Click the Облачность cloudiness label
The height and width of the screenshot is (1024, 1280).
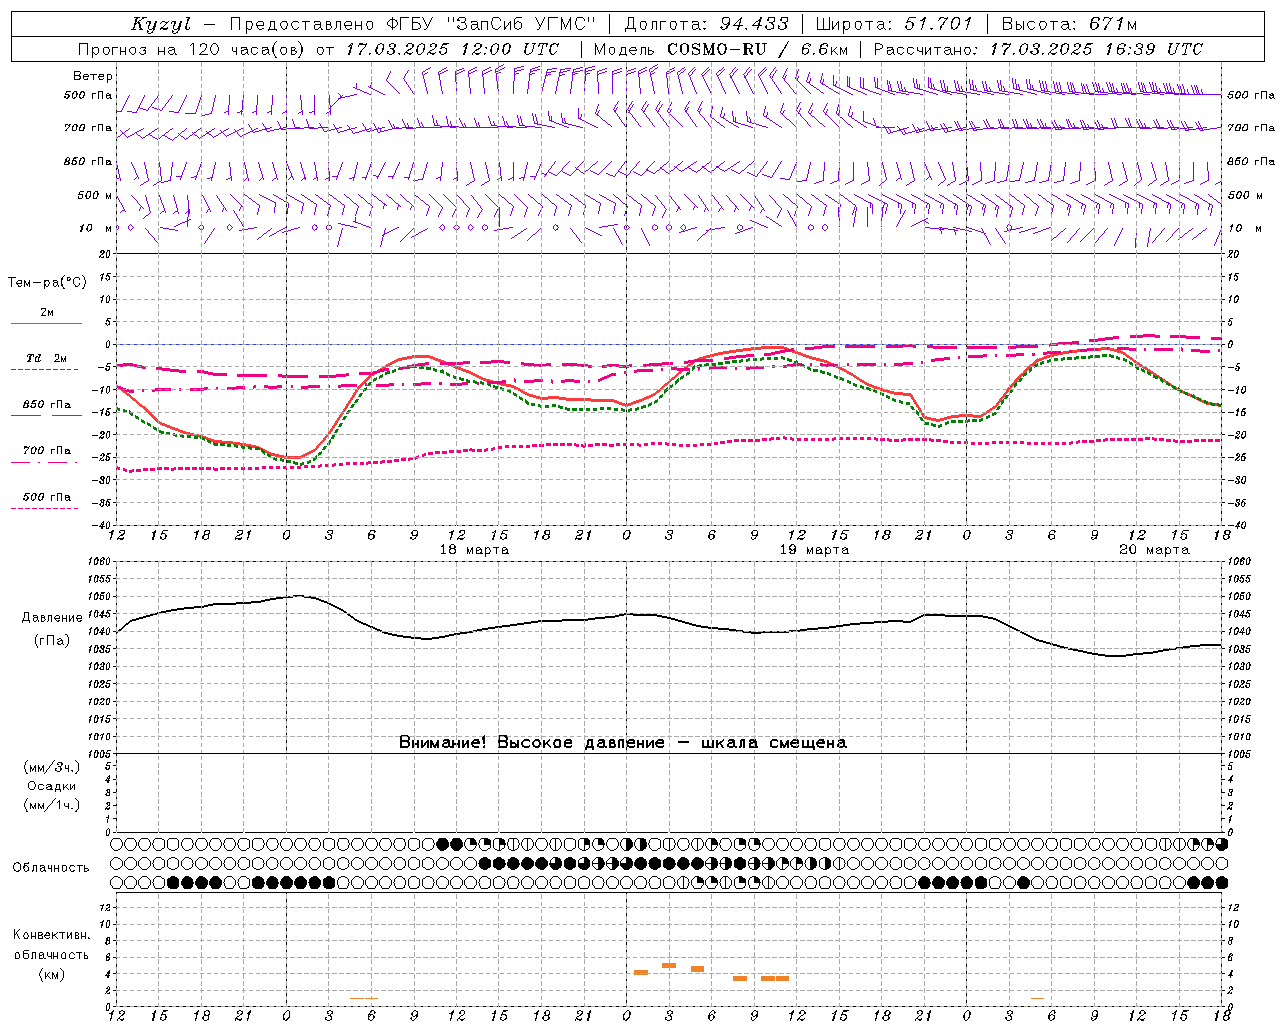pos(51,868)
